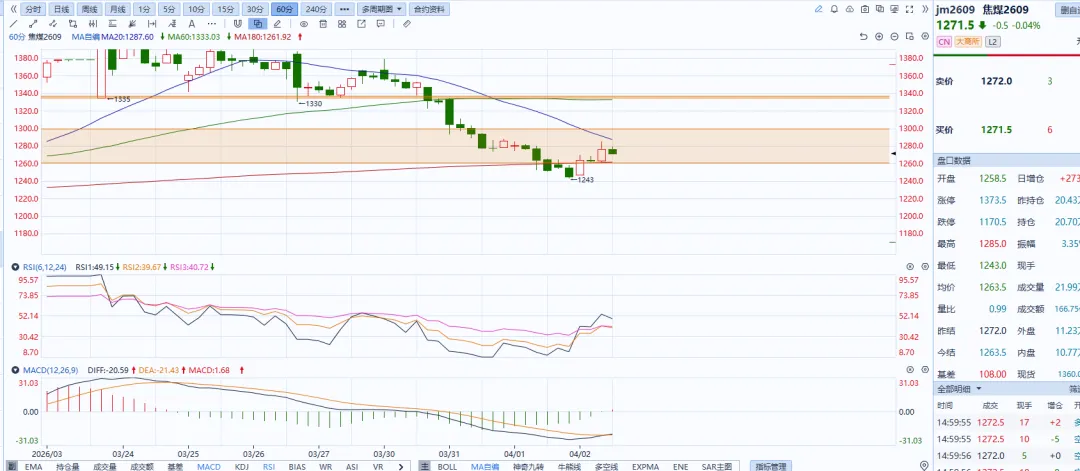1080x471 pixels.
Task: Undo the last chart action
Action: tap(863, 36)
